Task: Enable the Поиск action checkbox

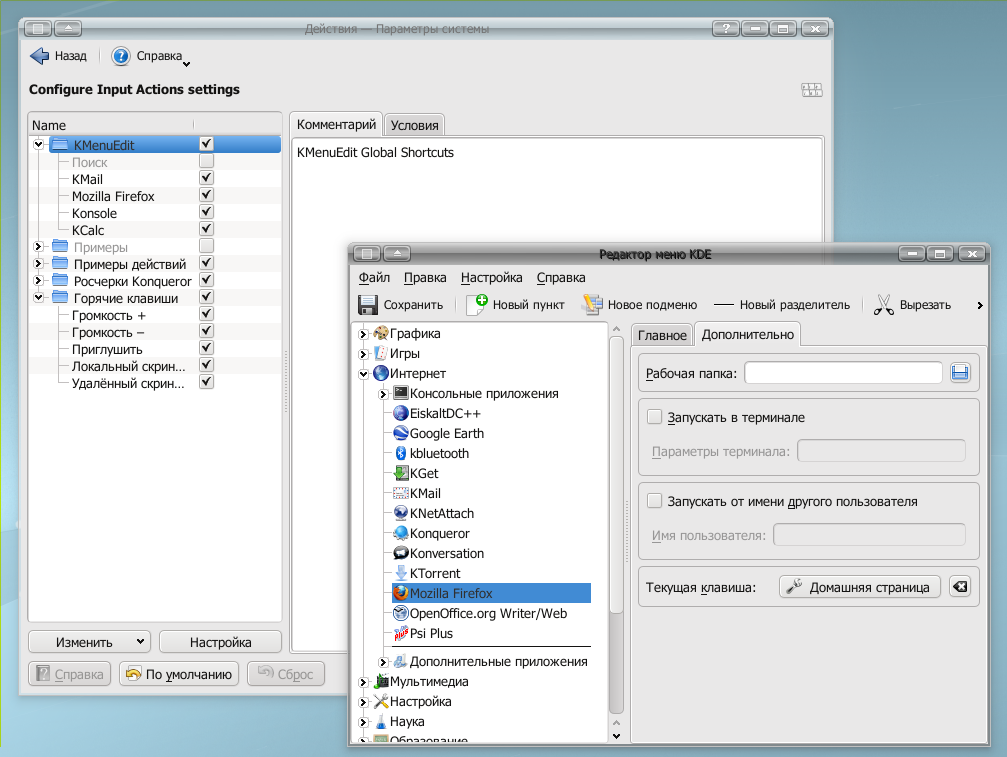Action: (x=206, y=161)
